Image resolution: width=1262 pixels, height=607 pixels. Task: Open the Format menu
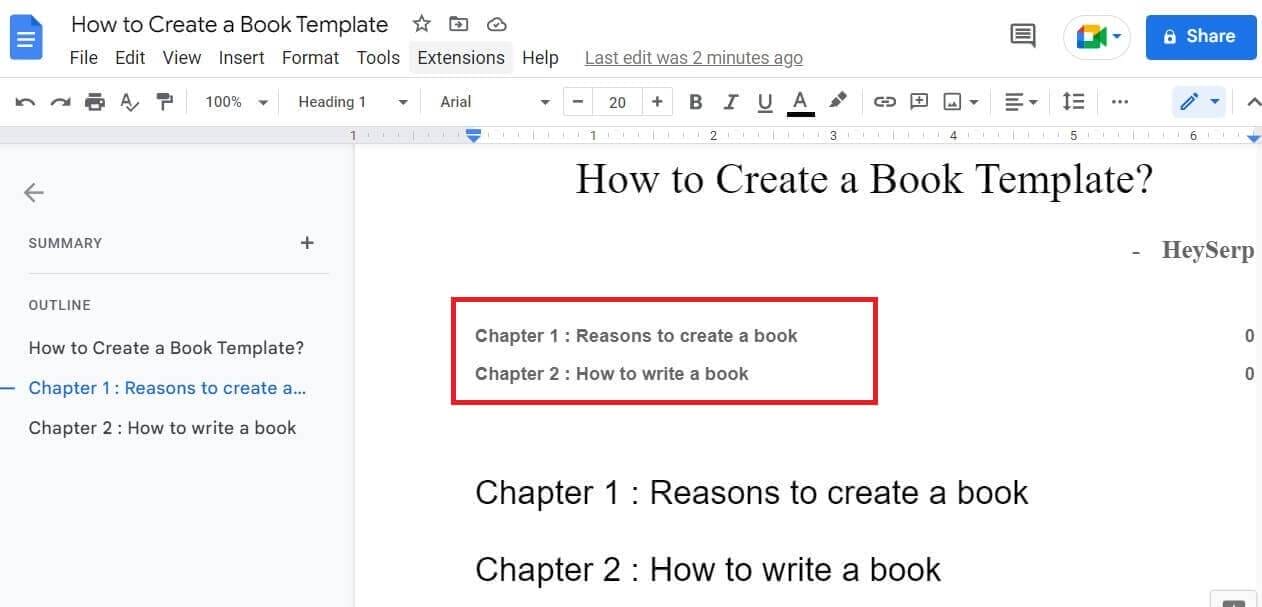coord(310,57)
